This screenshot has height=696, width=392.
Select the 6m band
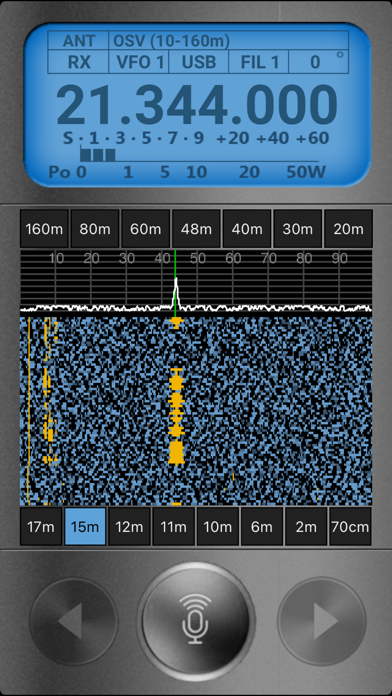261,527
